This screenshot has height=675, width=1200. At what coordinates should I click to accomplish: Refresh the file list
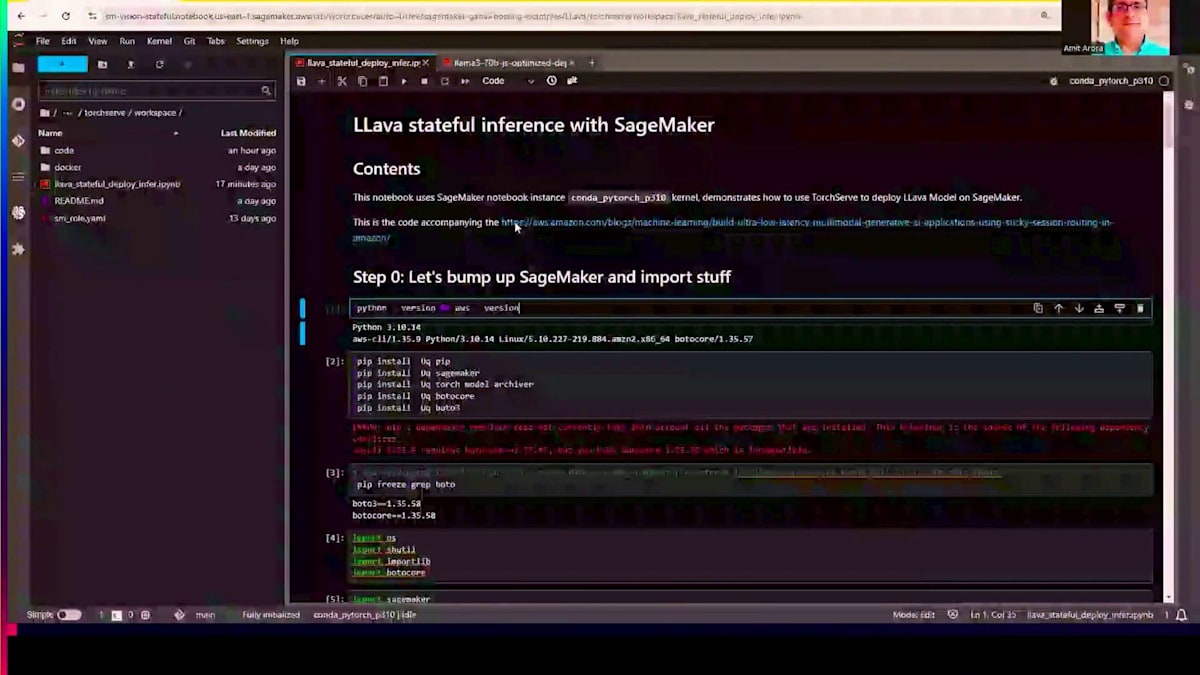click(159, 64)
